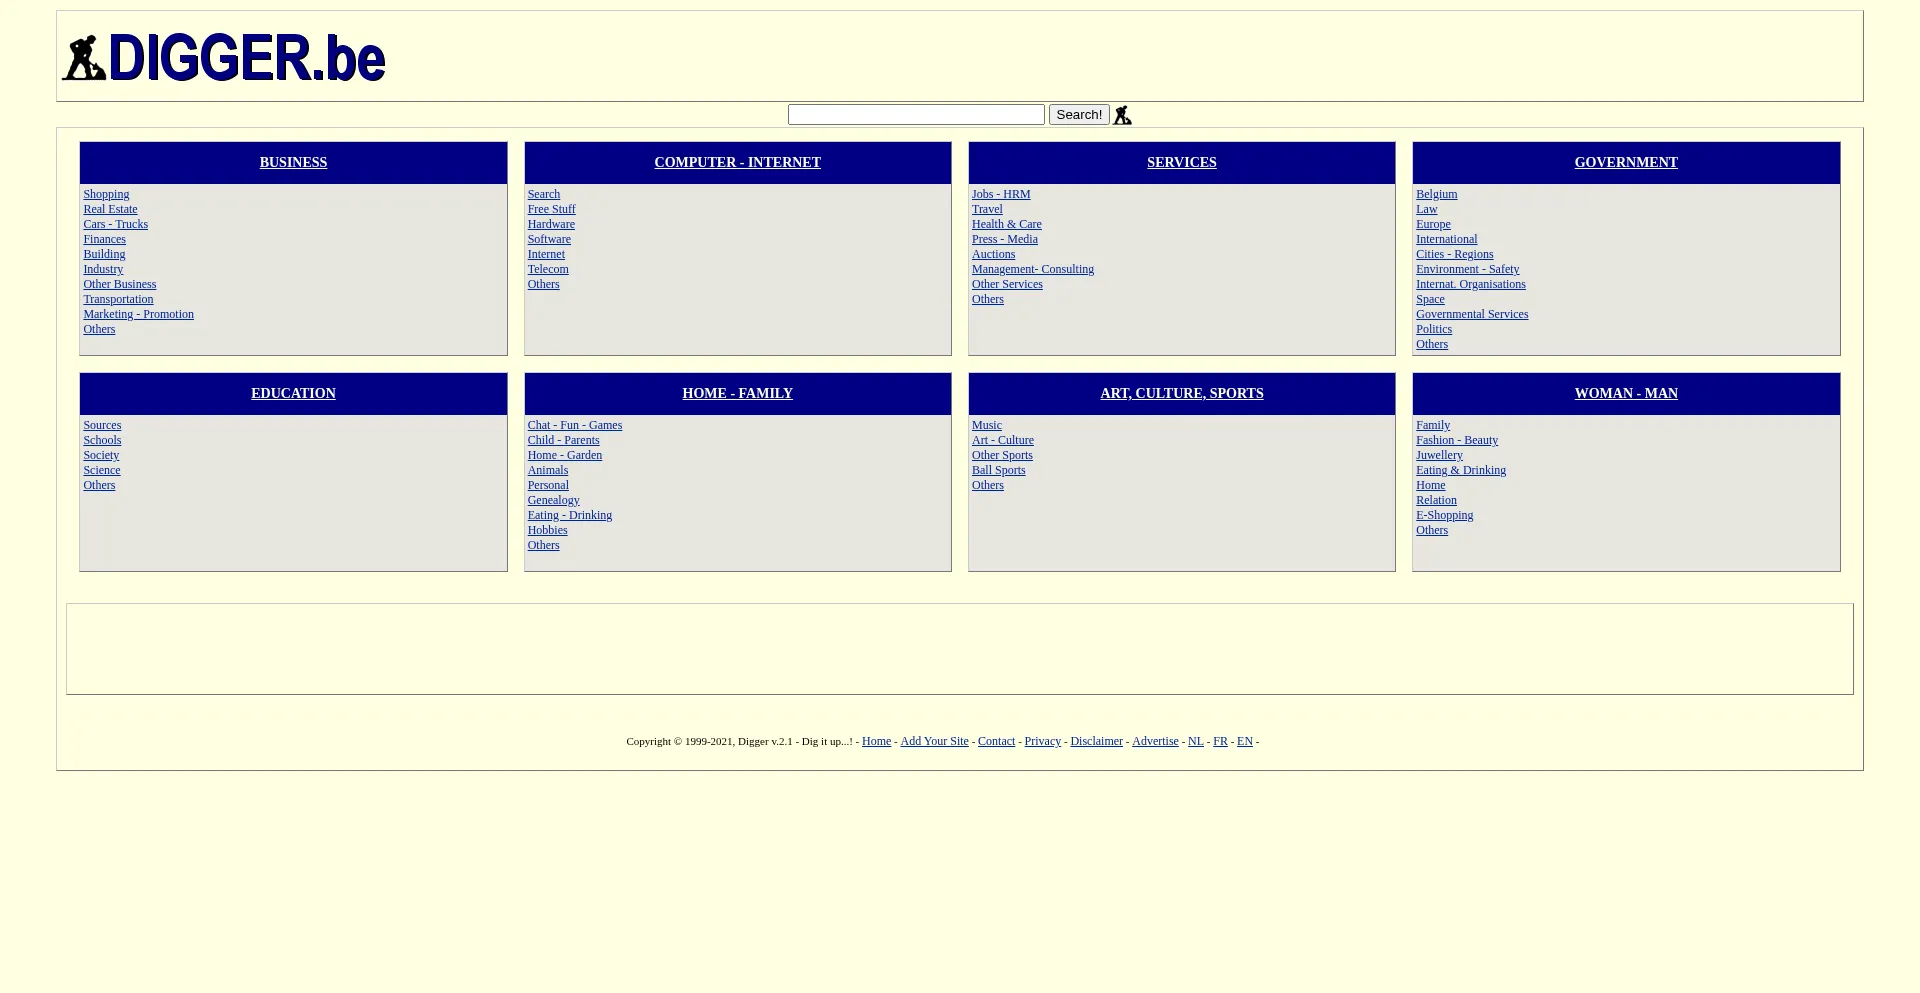
Task: Open the Disclaimer footer link
Action: click(1096, 741)
